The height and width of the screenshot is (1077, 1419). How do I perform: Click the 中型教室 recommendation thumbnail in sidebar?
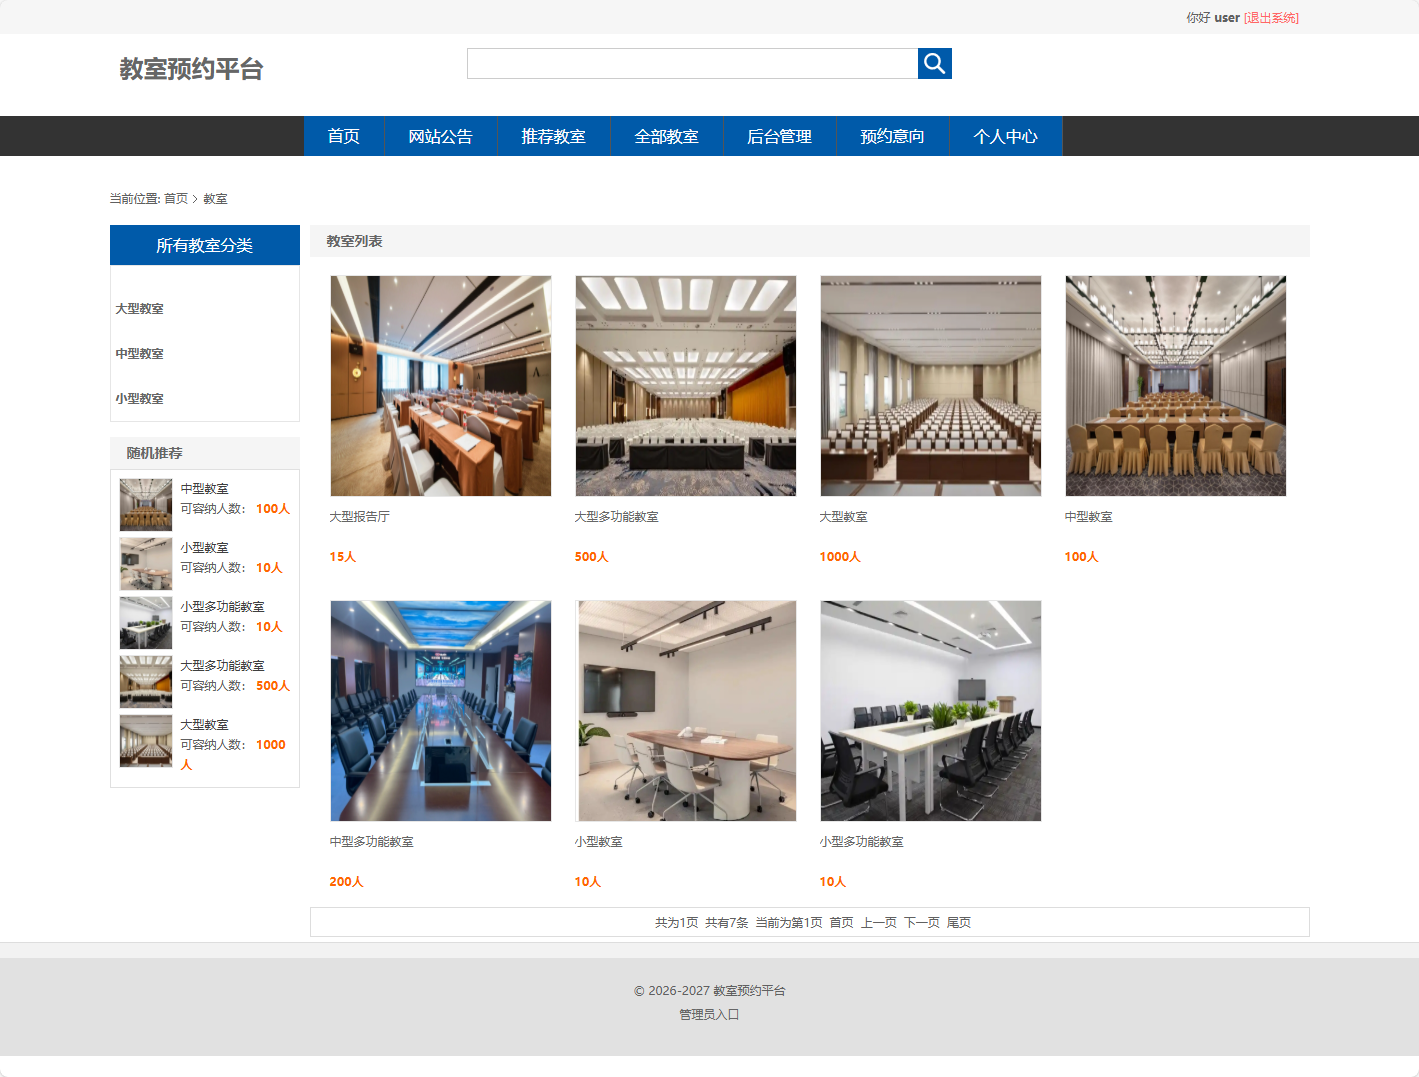[x=145, y=505]
